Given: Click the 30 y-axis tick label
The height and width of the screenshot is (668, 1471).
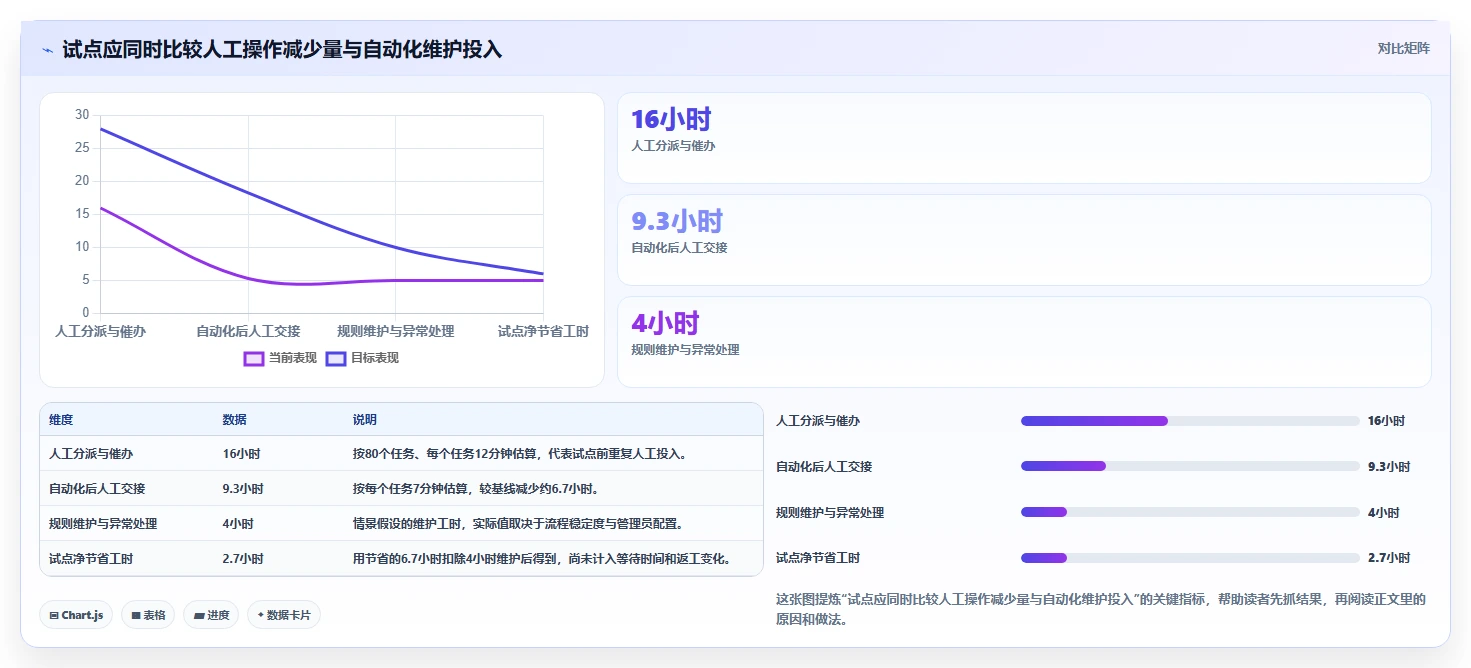Looking at the screenshot, I should (x=82, y=115).
